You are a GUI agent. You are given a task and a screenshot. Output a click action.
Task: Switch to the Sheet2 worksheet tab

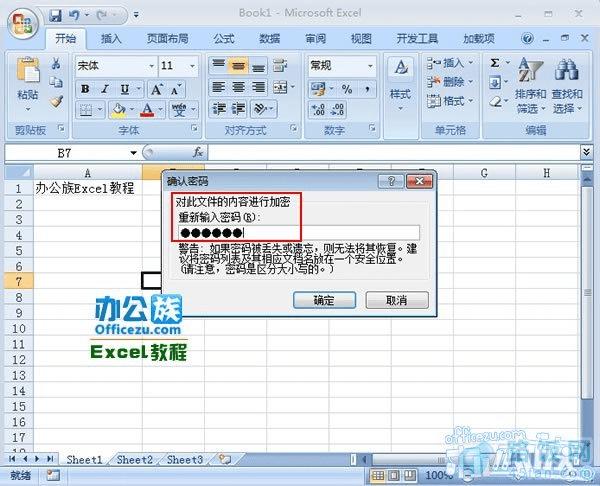click(135, 459)
